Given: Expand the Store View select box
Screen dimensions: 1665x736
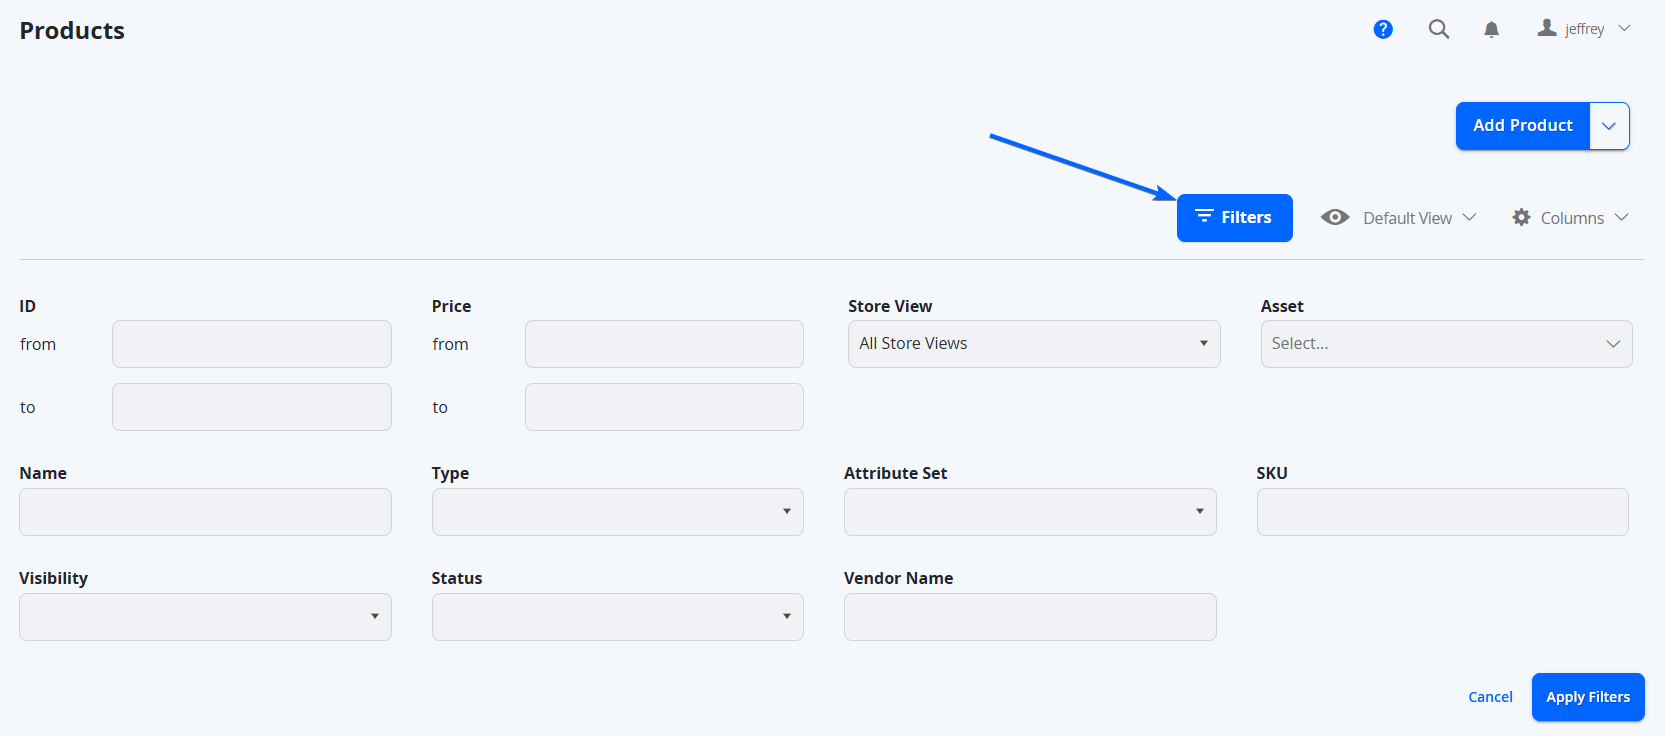Looking at the screenshot, I should pyautogui.click(x=1034, y=344).
